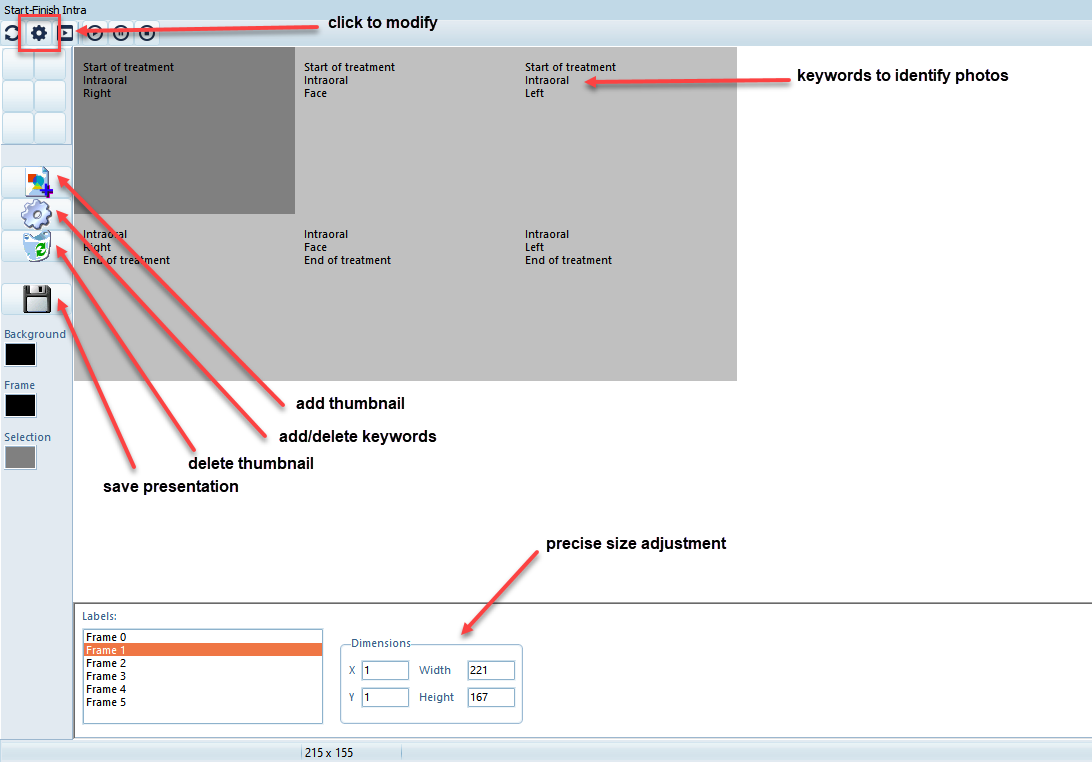Click the Width input field
This screenshot has height=762, width=1092.
(x=490, y=670)
